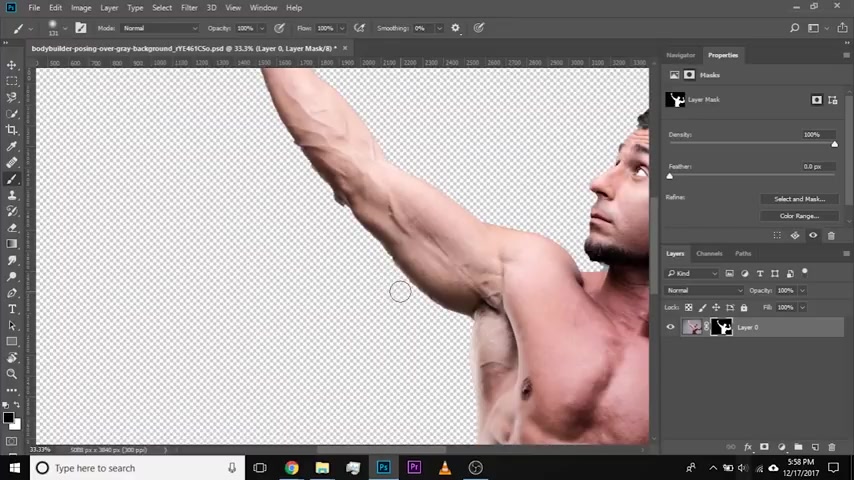Click the Density slider handle
Screen dimensions: 854x480
(834, 144)
